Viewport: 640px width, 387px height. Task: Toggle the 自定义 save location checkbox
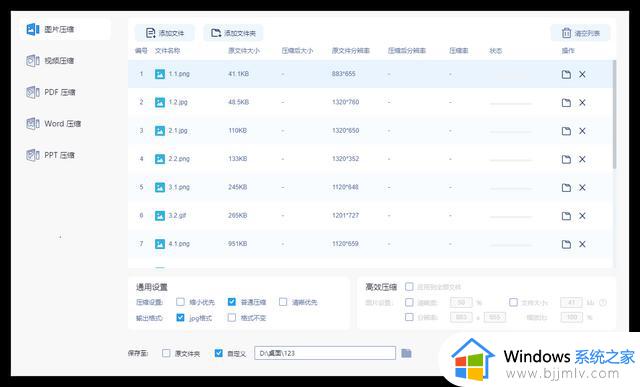click(x=219, y=353)
